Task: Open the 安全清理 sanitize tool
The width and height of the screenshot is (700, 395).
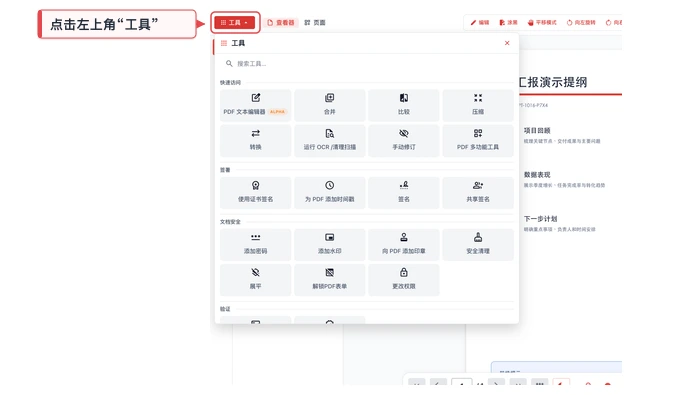Action: point(478,245)
